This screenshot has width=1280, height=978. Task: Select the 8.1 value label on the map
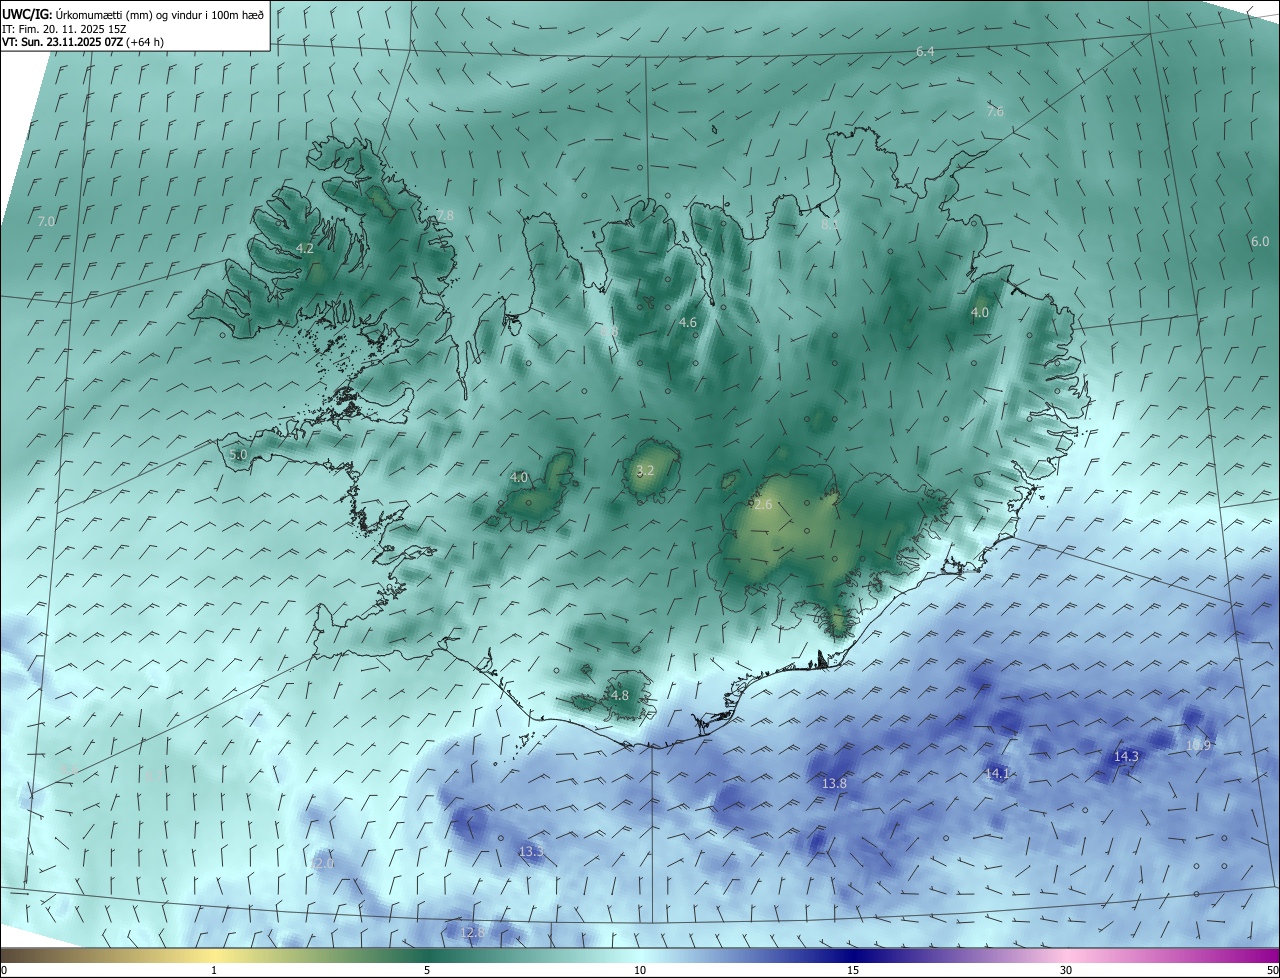830,225
